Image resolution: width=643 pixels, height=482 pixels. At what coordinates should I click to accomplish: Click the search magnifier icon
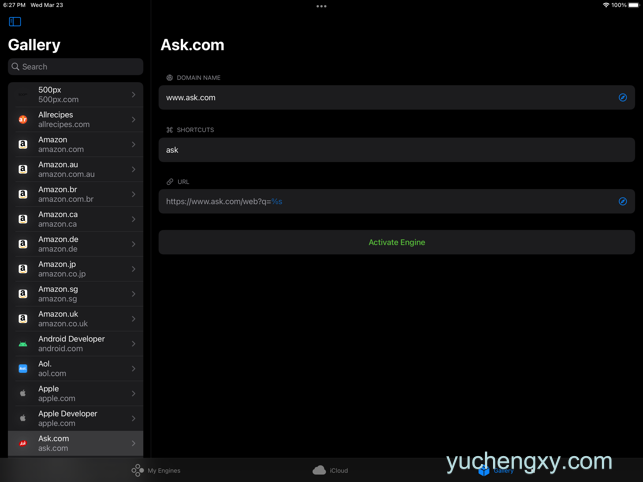[16, 66]
